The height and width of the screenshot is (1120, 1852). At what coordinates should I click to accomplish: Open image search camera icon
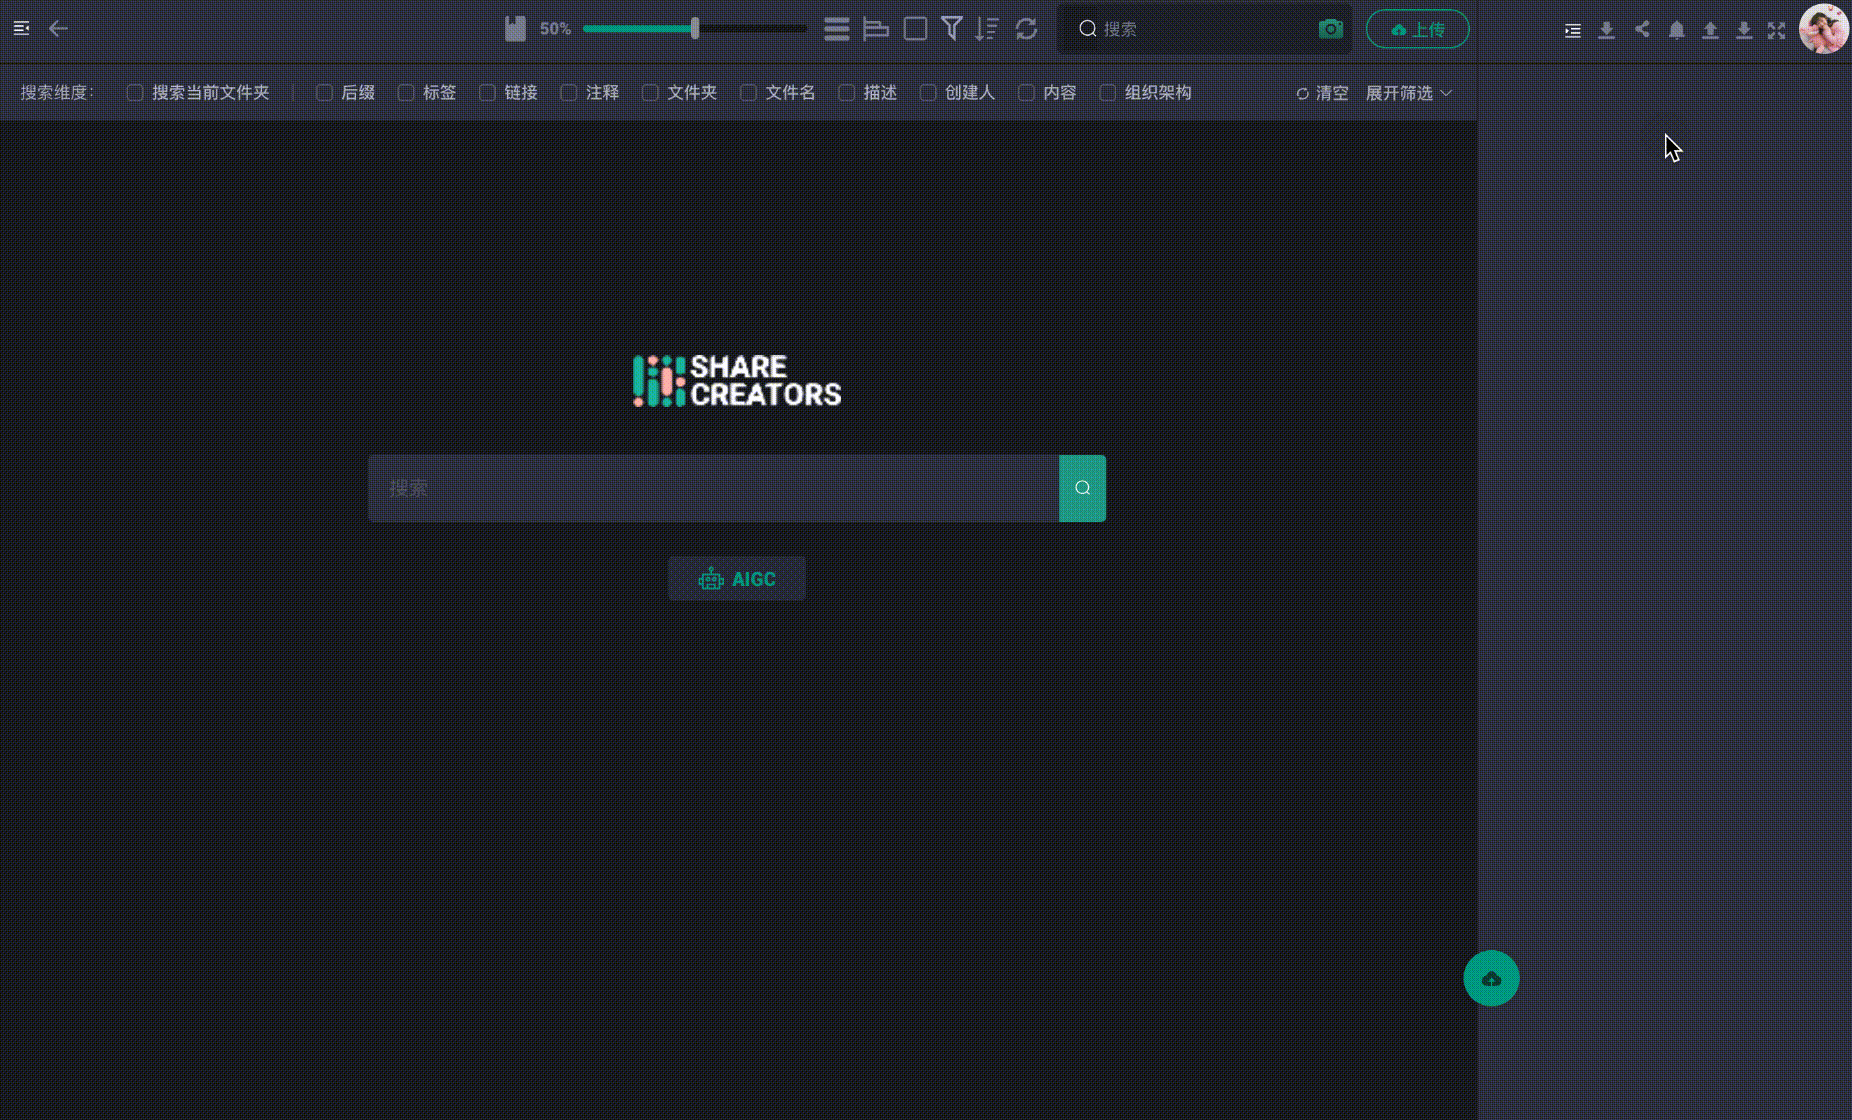coord(1331,28)
